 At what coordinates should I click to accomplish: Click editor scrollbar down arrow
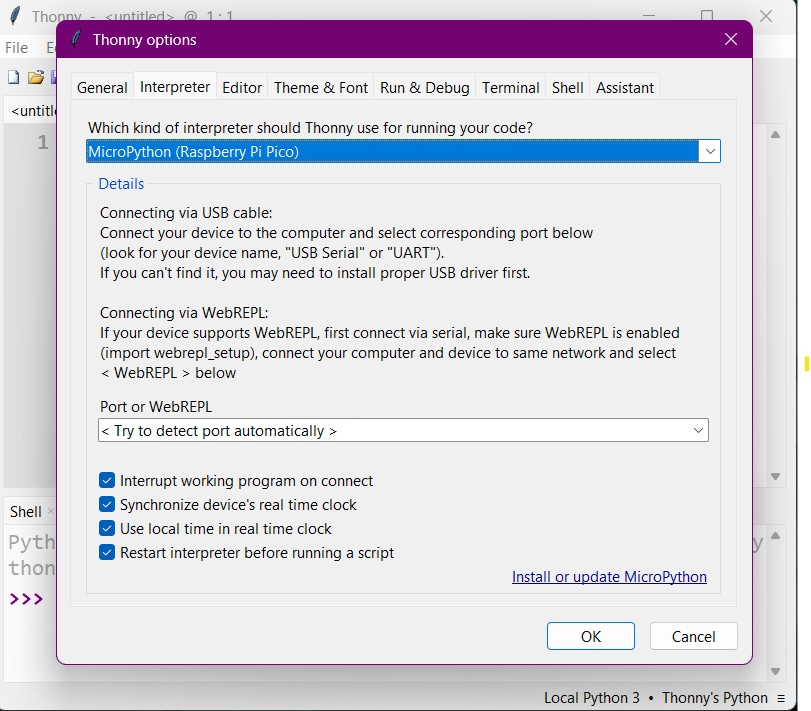click(775, 476)
